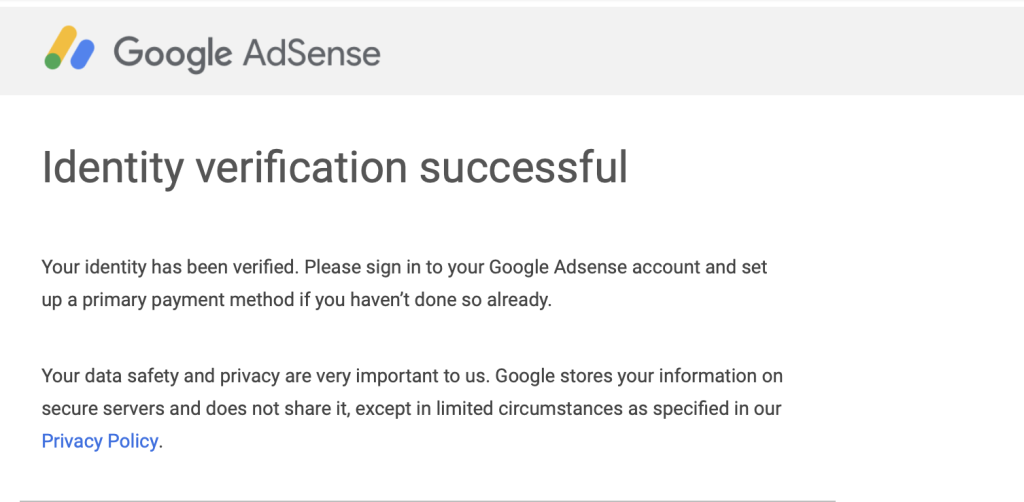Click the "AdSense" wordmark in the header
Screen dimensions: 1024x502
(311, 52)
